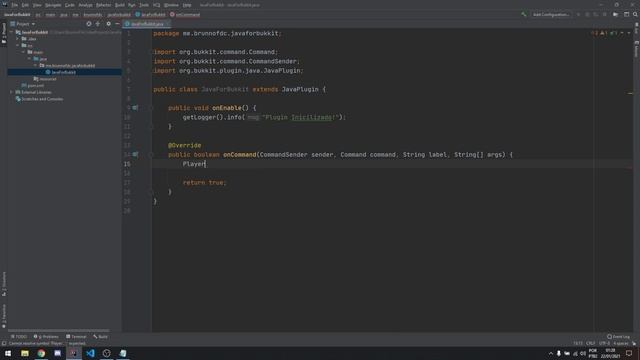640x360 pixels.
Task: Hide the Project panel with minus icon
Action: [x=117, y=24]
